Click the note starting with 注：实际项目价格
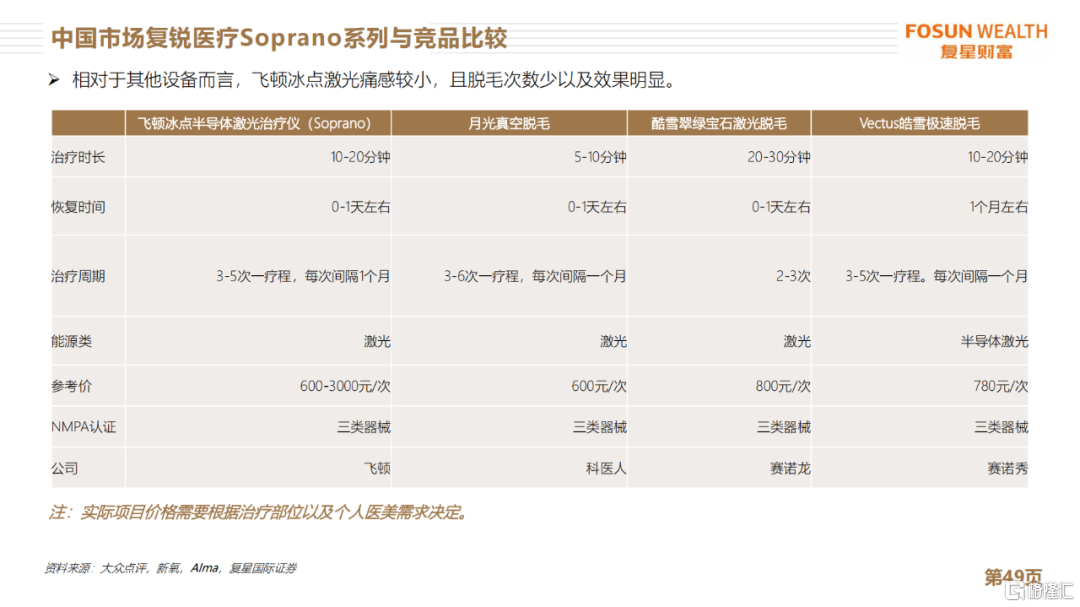1080x607 pixels. coord(260,513)
